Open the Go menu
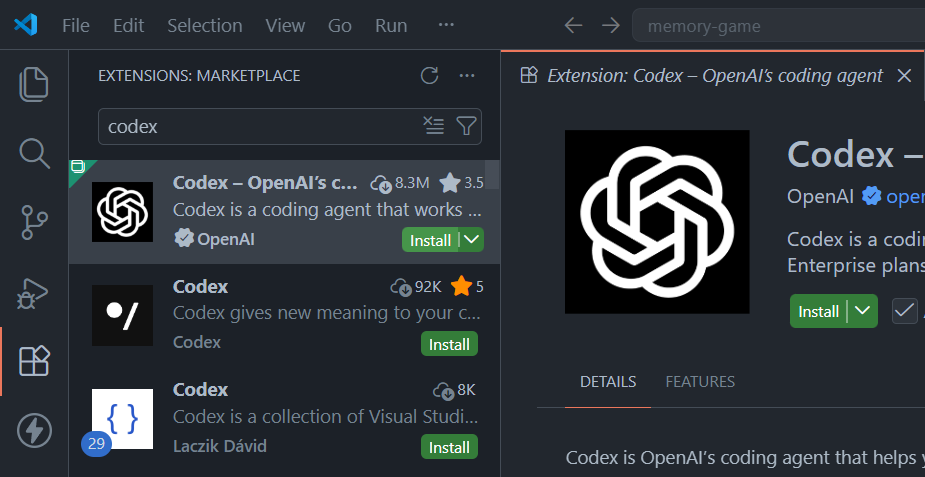Image resolution: width=925 pixels, height=477 pixels. coord(340,25)
